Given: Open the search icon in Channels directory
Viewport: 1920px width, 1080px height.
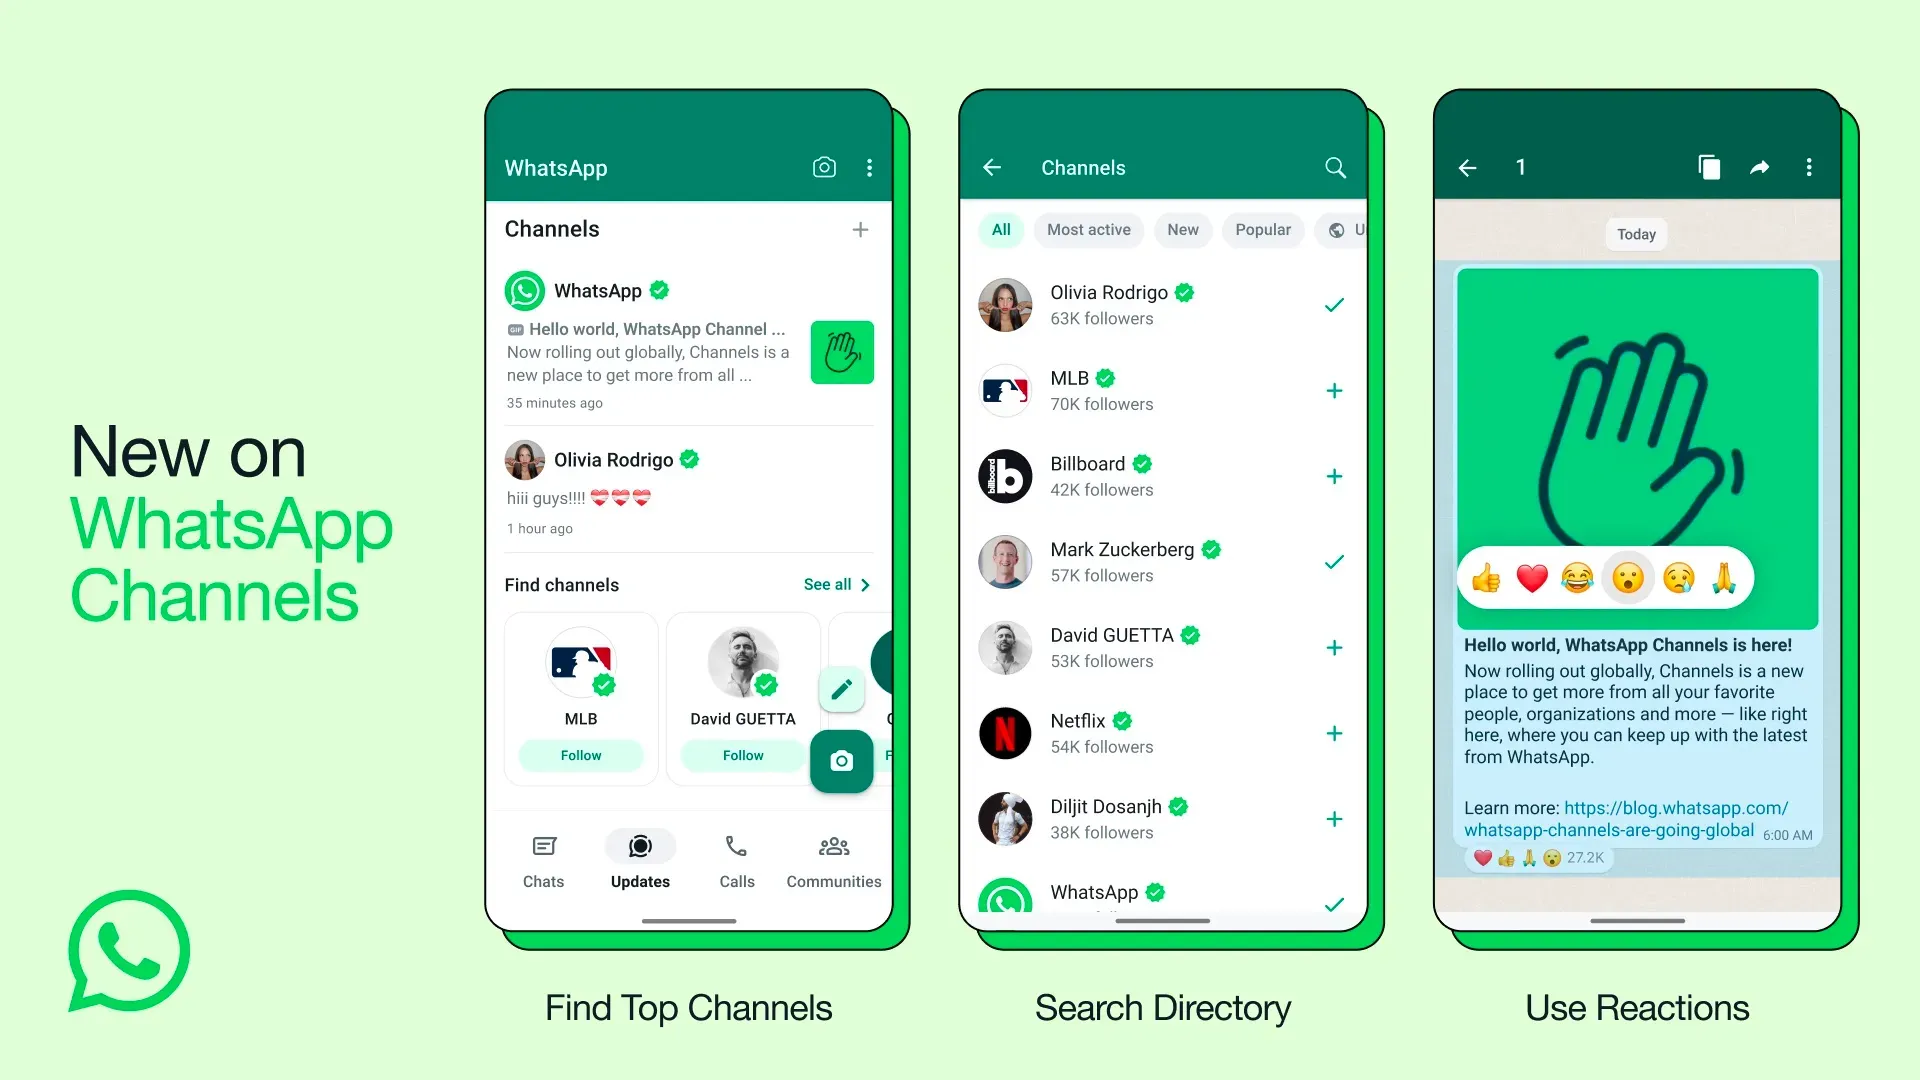Looking at the screenshot, I should pos(1335,167).
